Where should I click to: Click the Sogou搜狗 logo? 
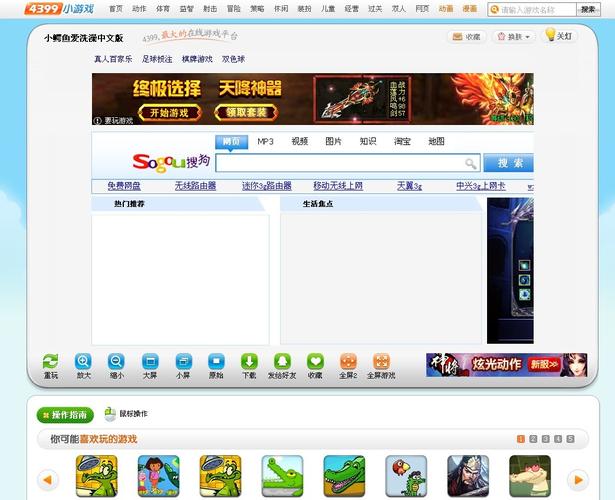pos(171,162)
